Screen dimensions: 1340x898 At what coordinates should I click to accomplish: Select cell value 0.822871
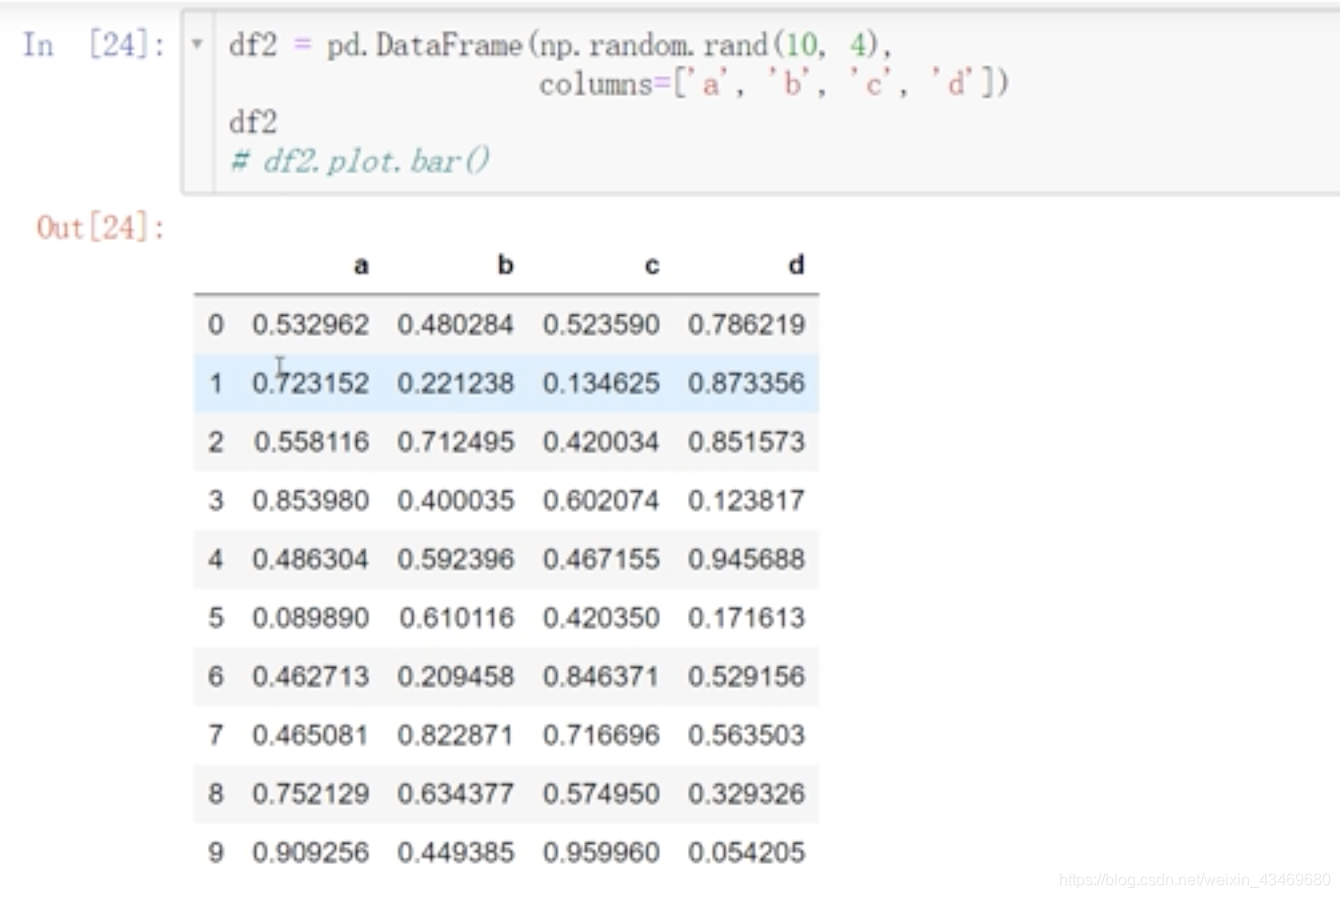point(456,735)
